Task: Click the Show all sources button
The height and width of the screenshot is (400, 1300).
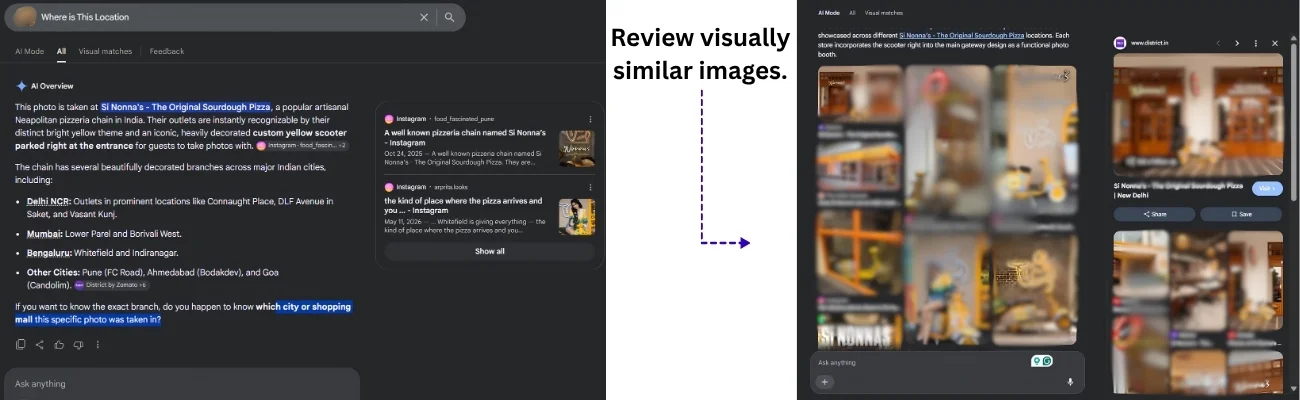Action: (x=489, y=251)
